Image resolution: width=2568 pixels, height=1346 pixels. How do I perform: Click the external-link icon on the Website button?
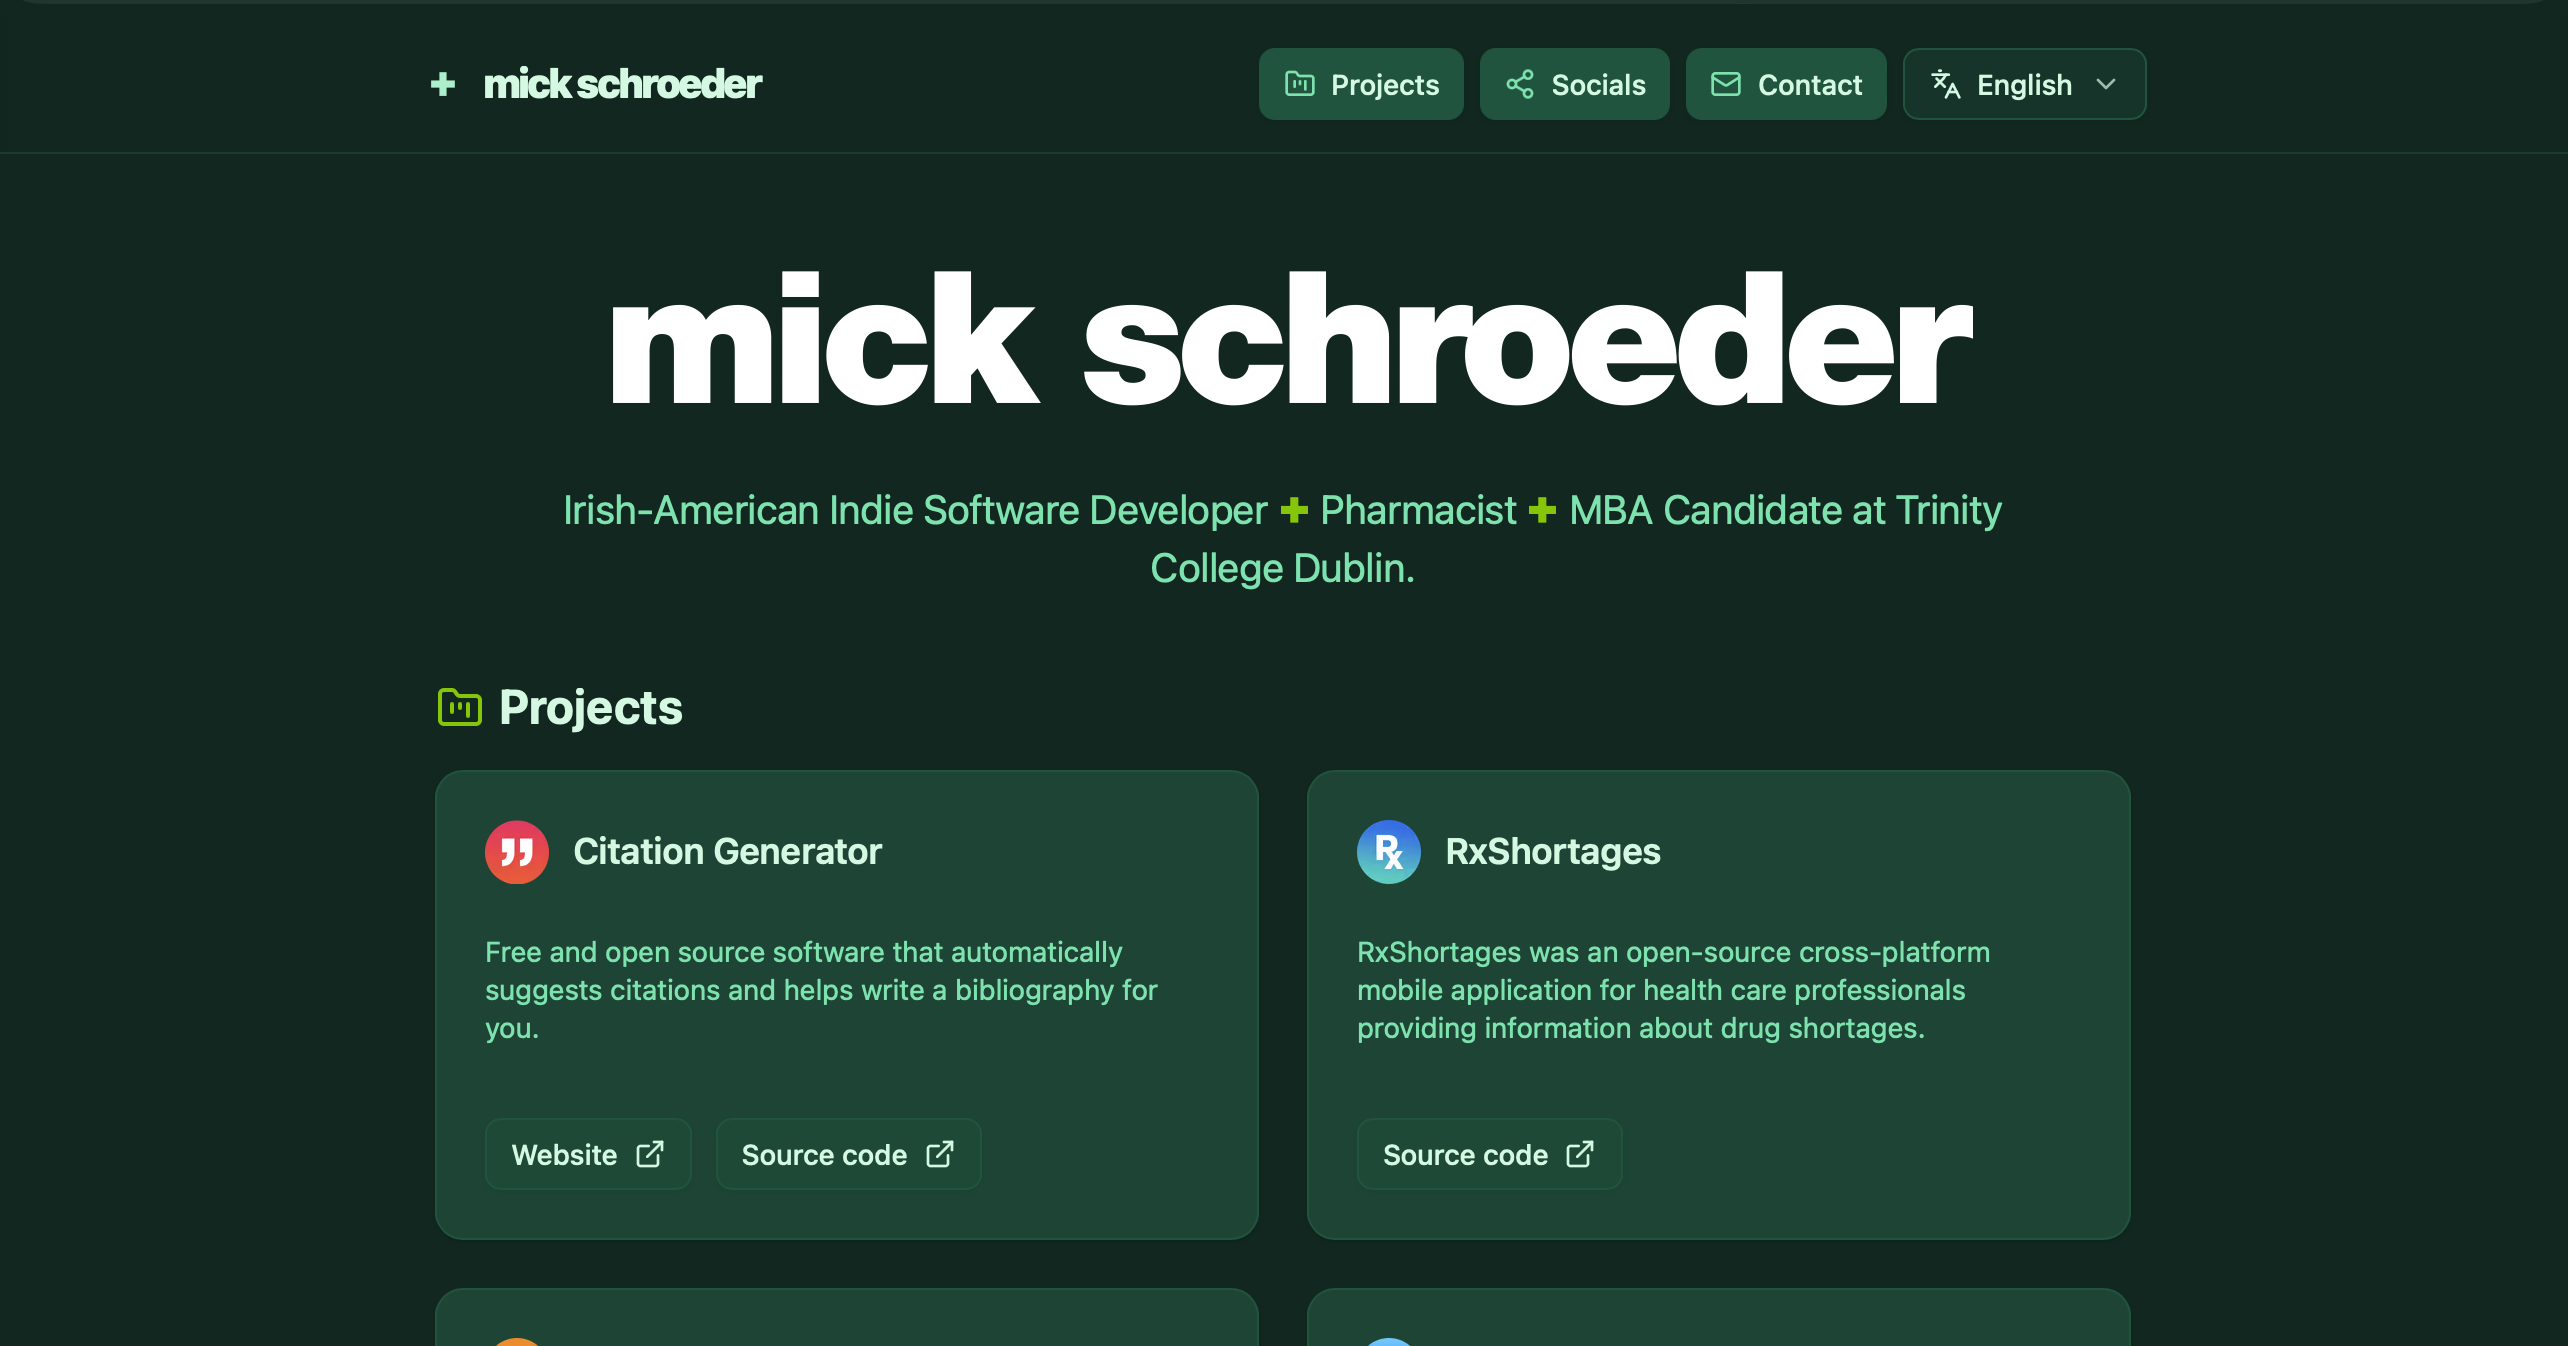click(650, 1154)
